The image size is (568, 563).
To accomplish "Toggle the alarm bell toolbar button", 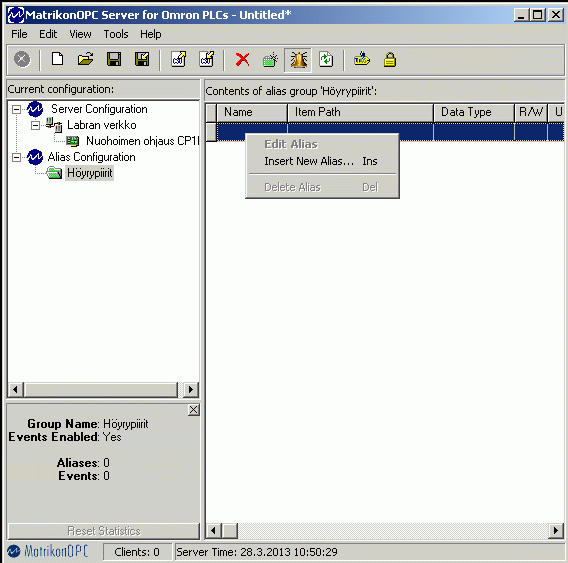I will [298, 60].
